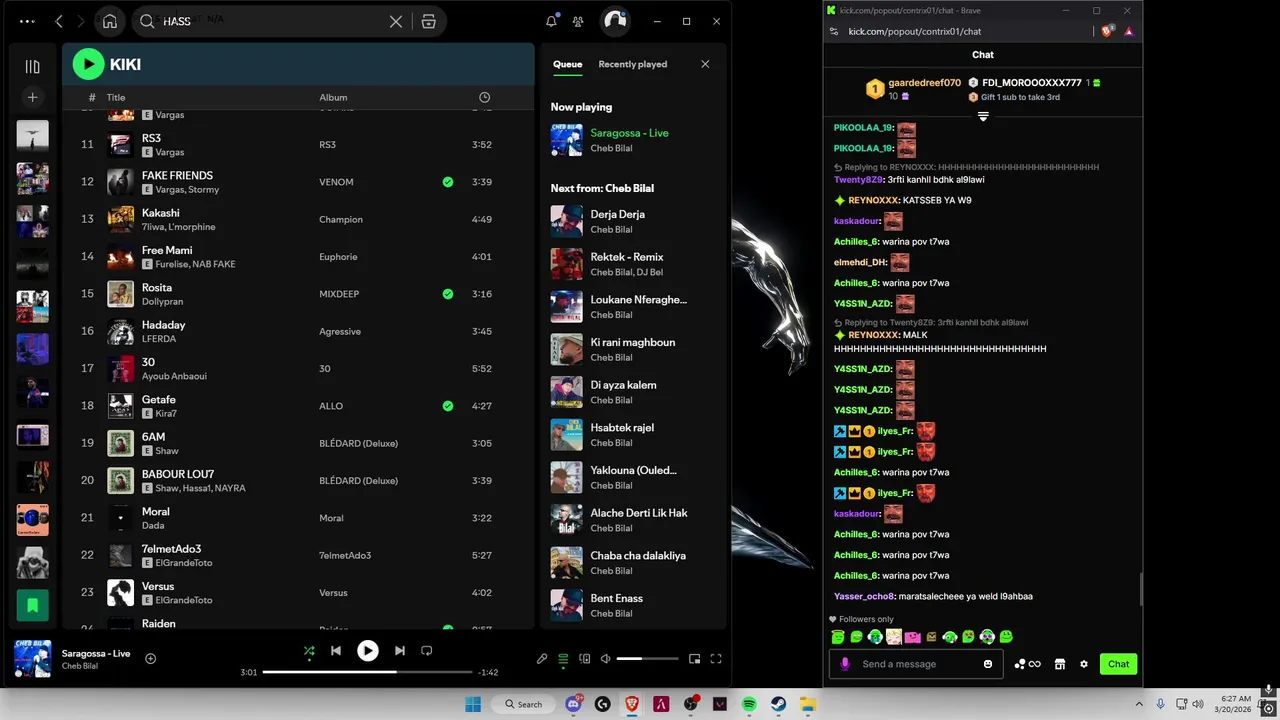Viewport: 1280px width, 720px height.
Task: Click the green Chat send button
Action: pos(1118,664)
